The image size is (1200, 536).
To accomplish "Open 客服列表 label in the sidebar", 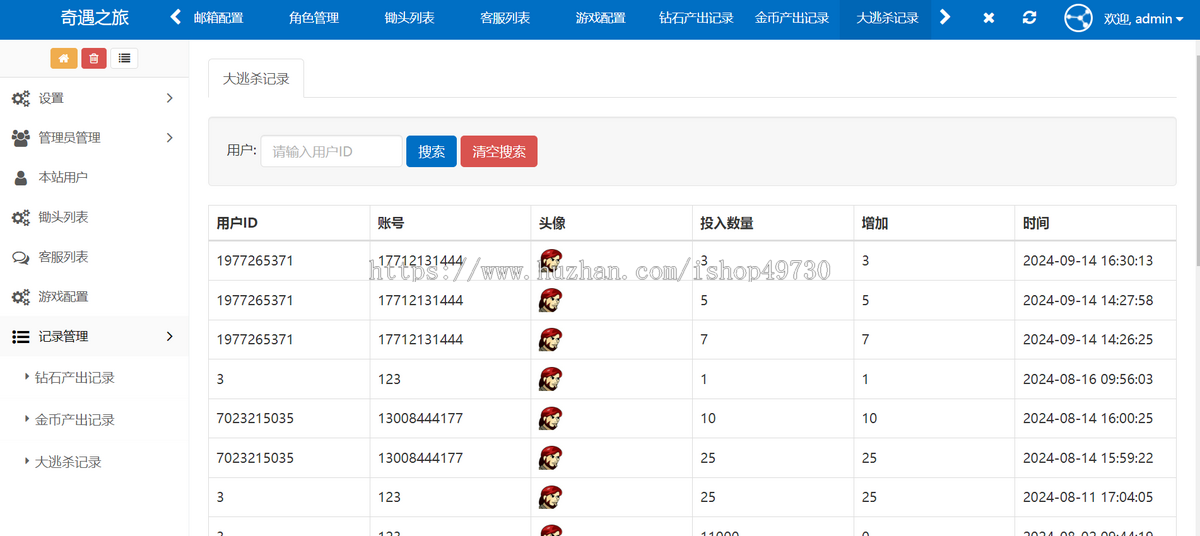I will pyautogui.click(x=63, y=257).
